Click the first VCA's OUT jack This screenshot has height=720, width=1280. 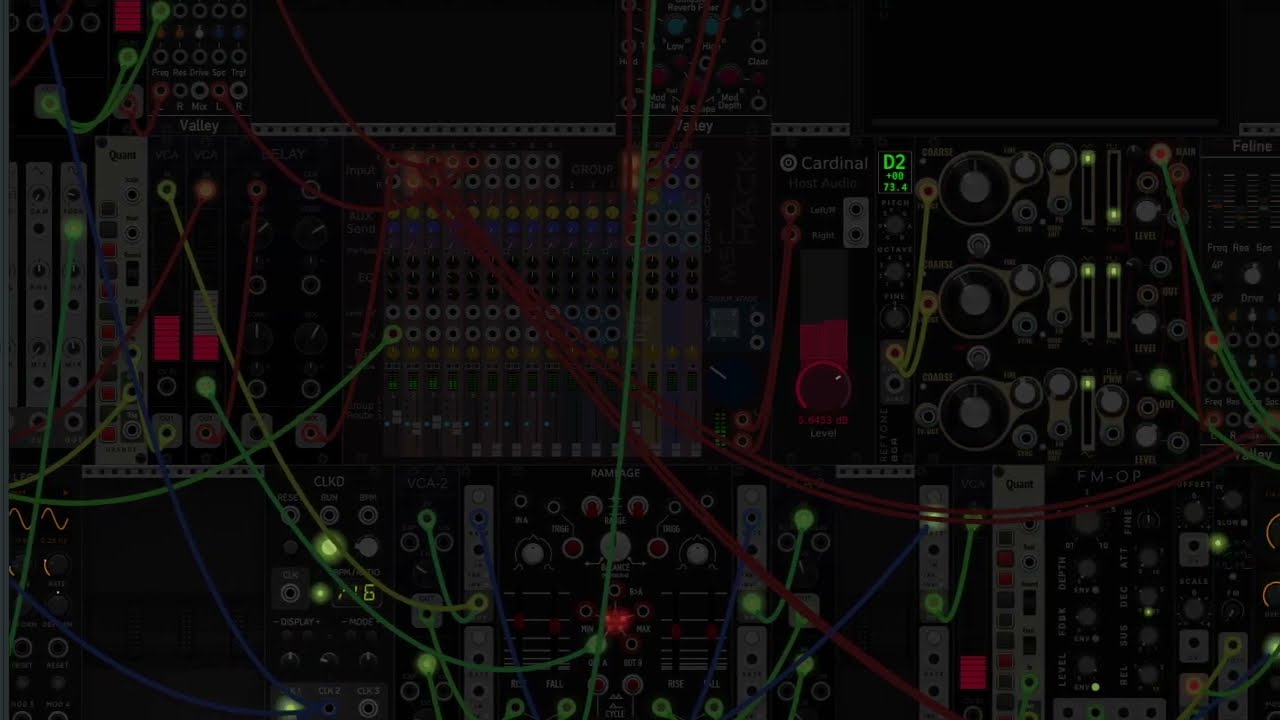[167, 433]
